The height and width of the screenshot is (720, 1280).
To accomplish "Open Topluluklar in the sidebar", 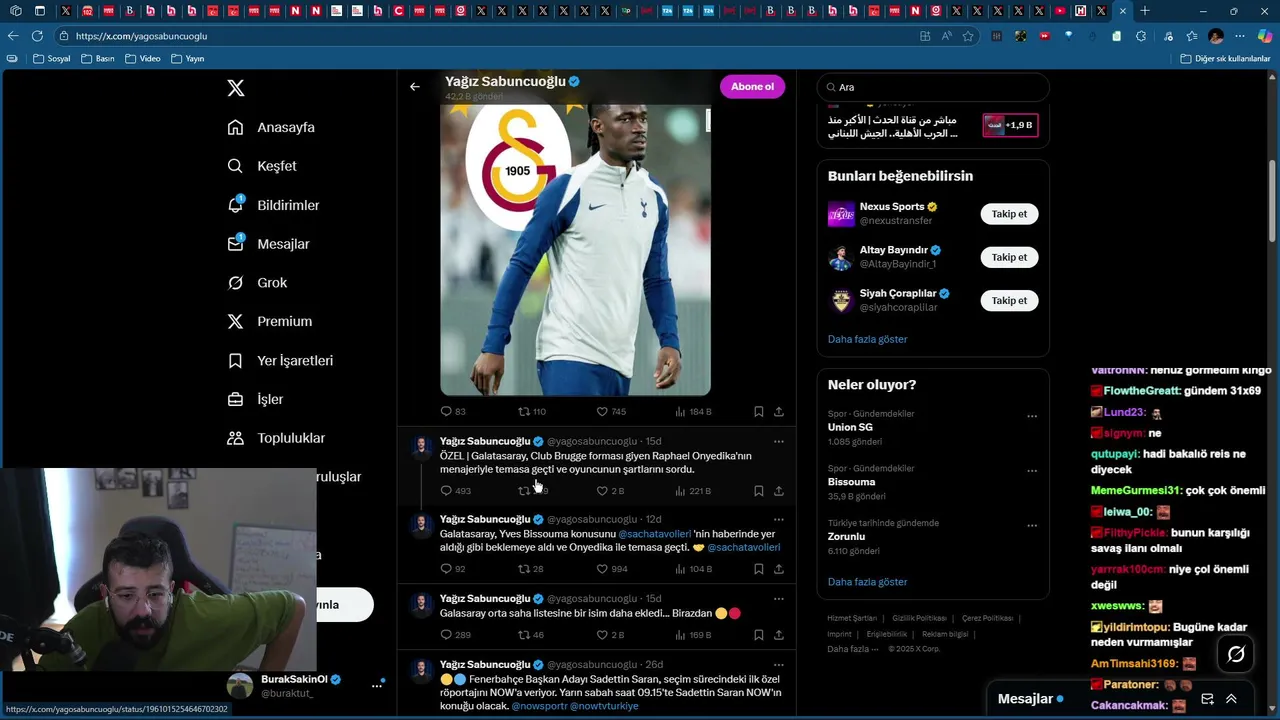I will pos(277,438).
